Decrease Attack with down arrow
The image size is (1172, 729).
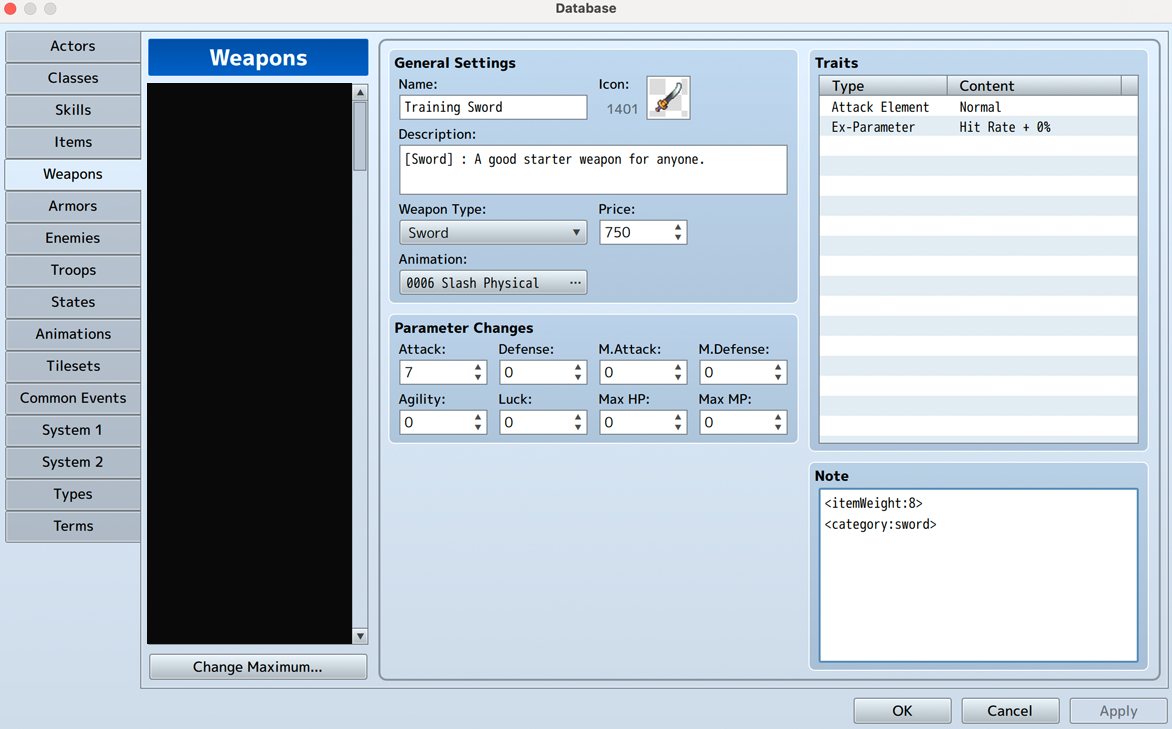(478, 378)
